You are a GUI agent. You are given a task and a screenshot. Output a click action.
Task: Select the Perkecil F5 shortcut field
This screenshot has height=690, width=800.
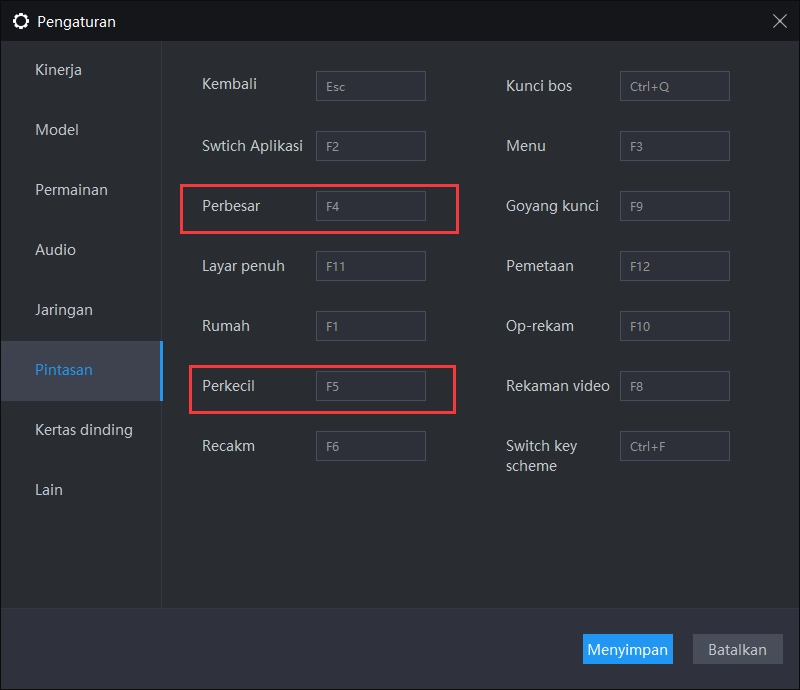point(371,386)
